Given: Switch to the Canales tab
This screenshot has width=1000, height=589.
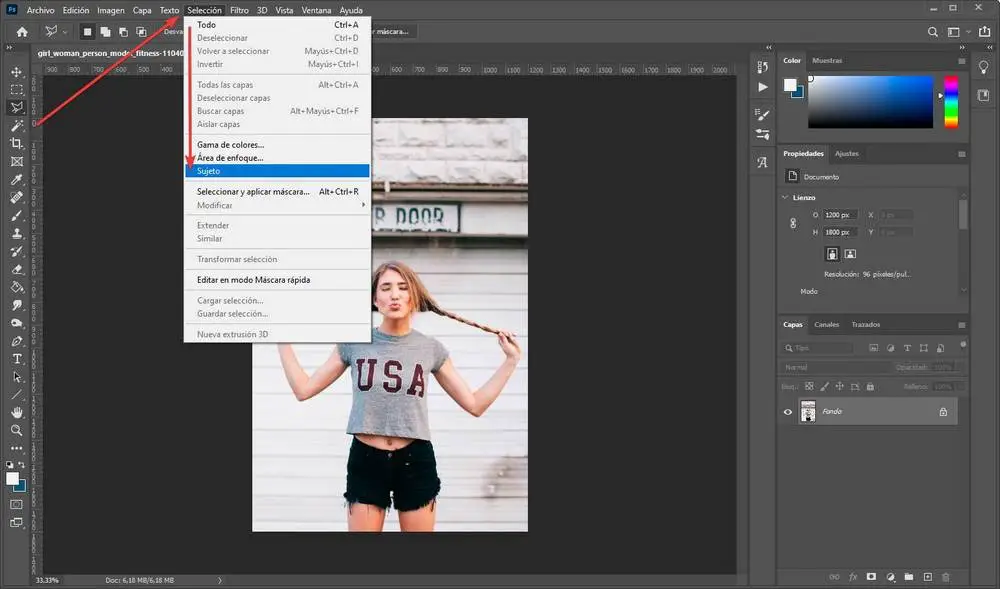Looking at the screenshot, I should [826, 325].
